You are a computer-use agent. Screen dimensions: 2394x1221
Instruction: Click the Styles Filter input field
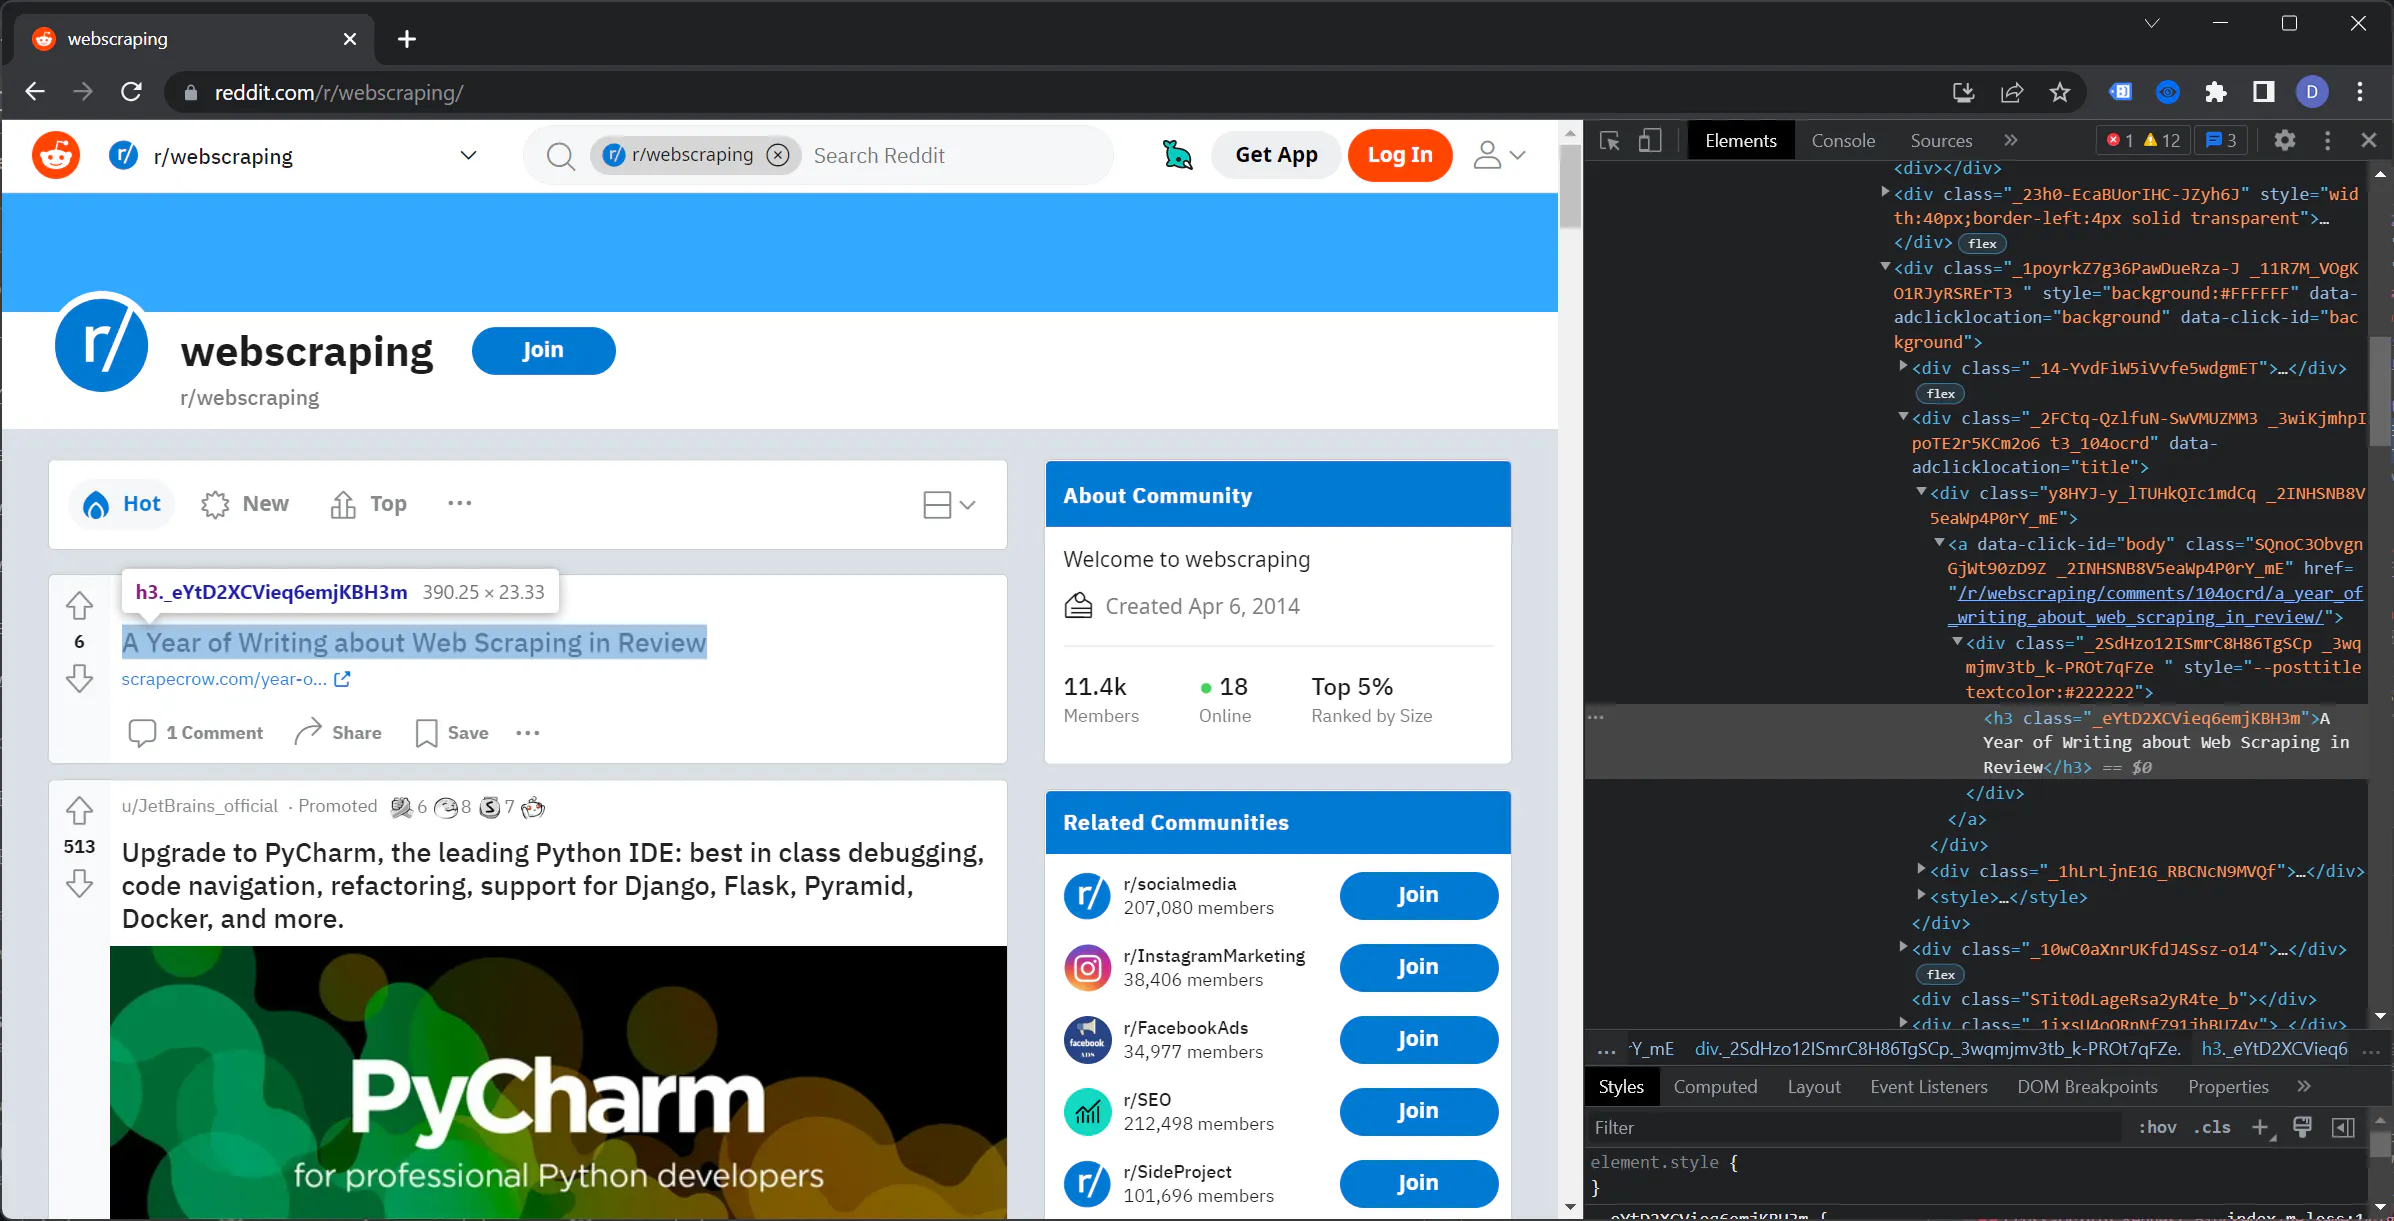[1855, 1127]
